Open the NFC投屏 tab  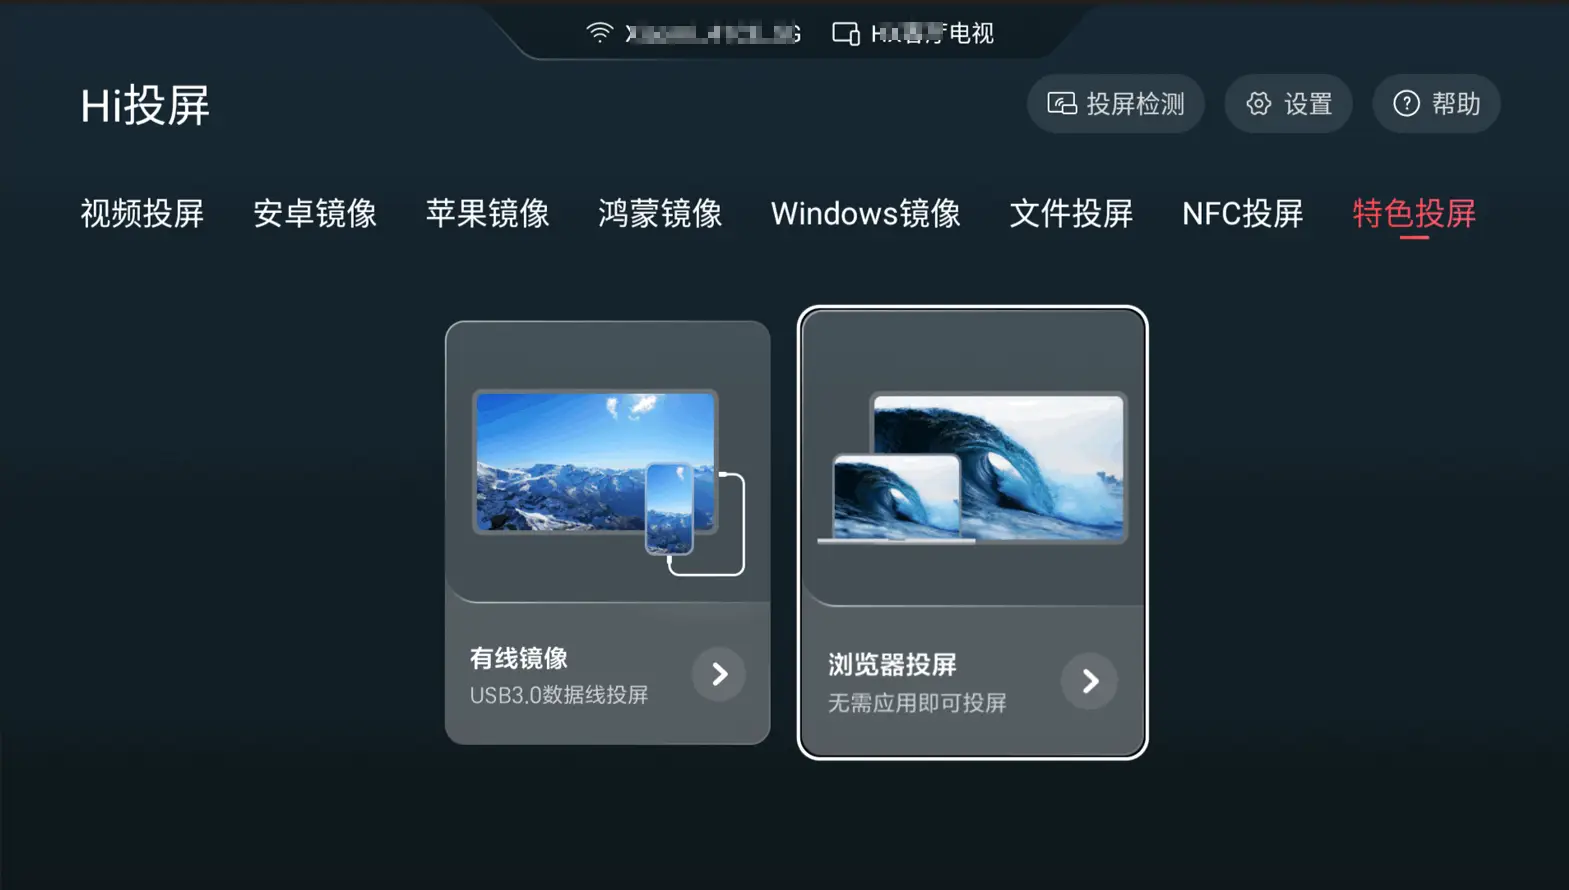click(1243, 213)
